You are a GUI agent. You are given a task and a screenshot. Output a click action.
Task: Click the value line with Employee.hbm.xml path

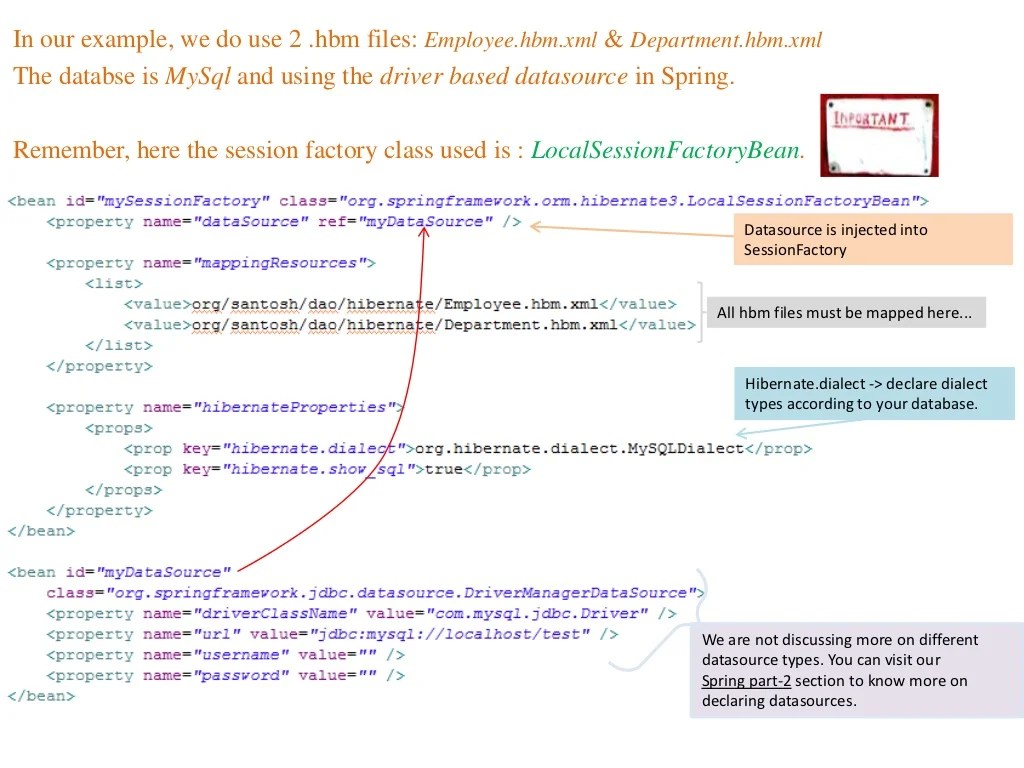pos(400,304)
